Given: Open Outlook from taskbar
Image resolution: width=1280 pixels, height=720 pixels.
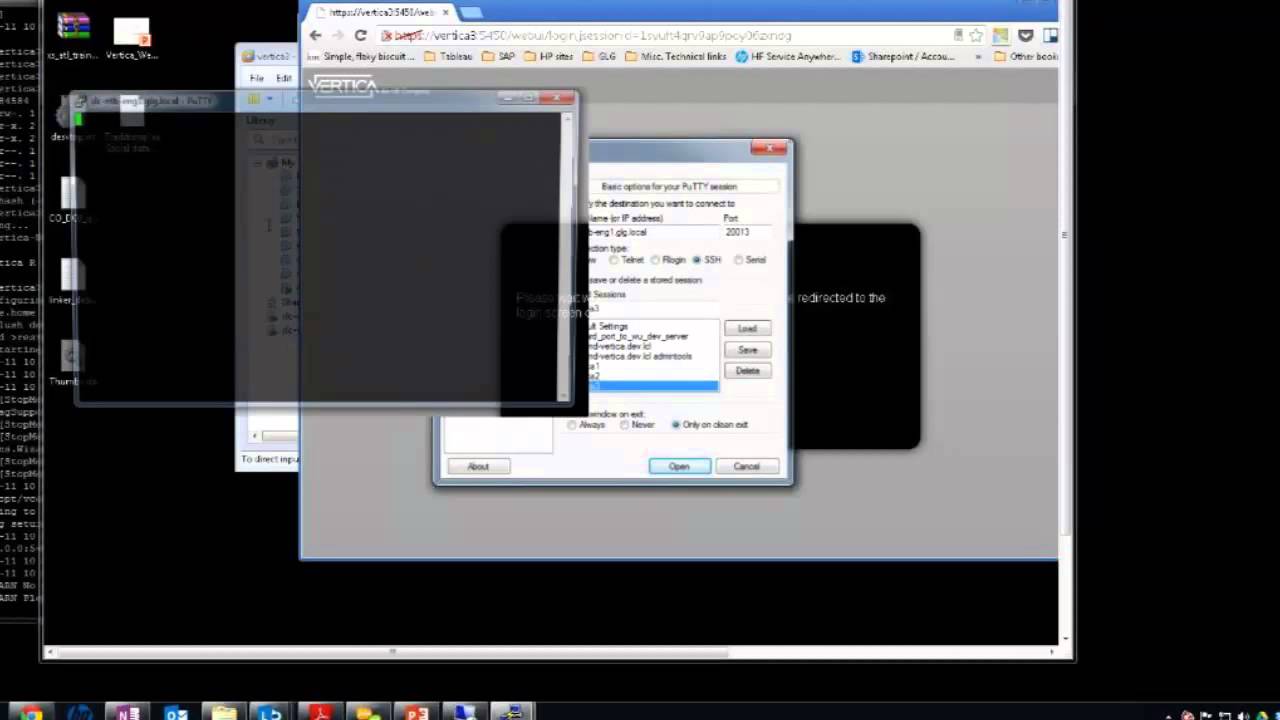Looking at the screenshot, I should [x=175, y=714].
